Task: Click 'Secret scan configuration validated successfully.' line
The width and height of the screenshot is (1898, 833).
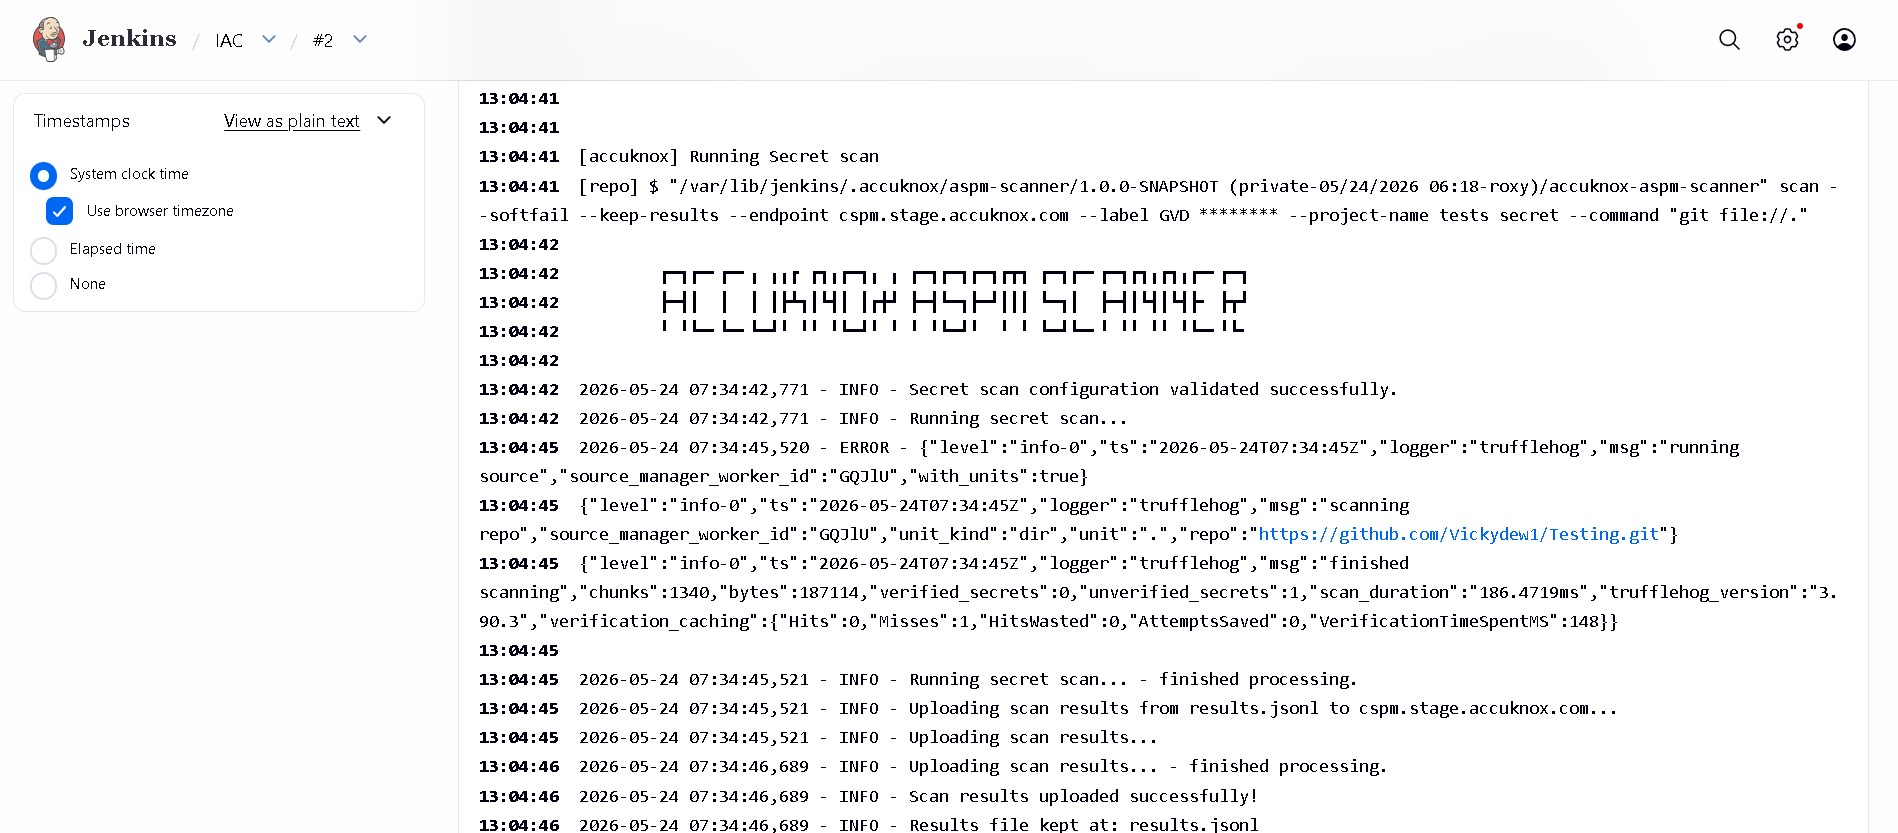Action: click(1153, 389)
